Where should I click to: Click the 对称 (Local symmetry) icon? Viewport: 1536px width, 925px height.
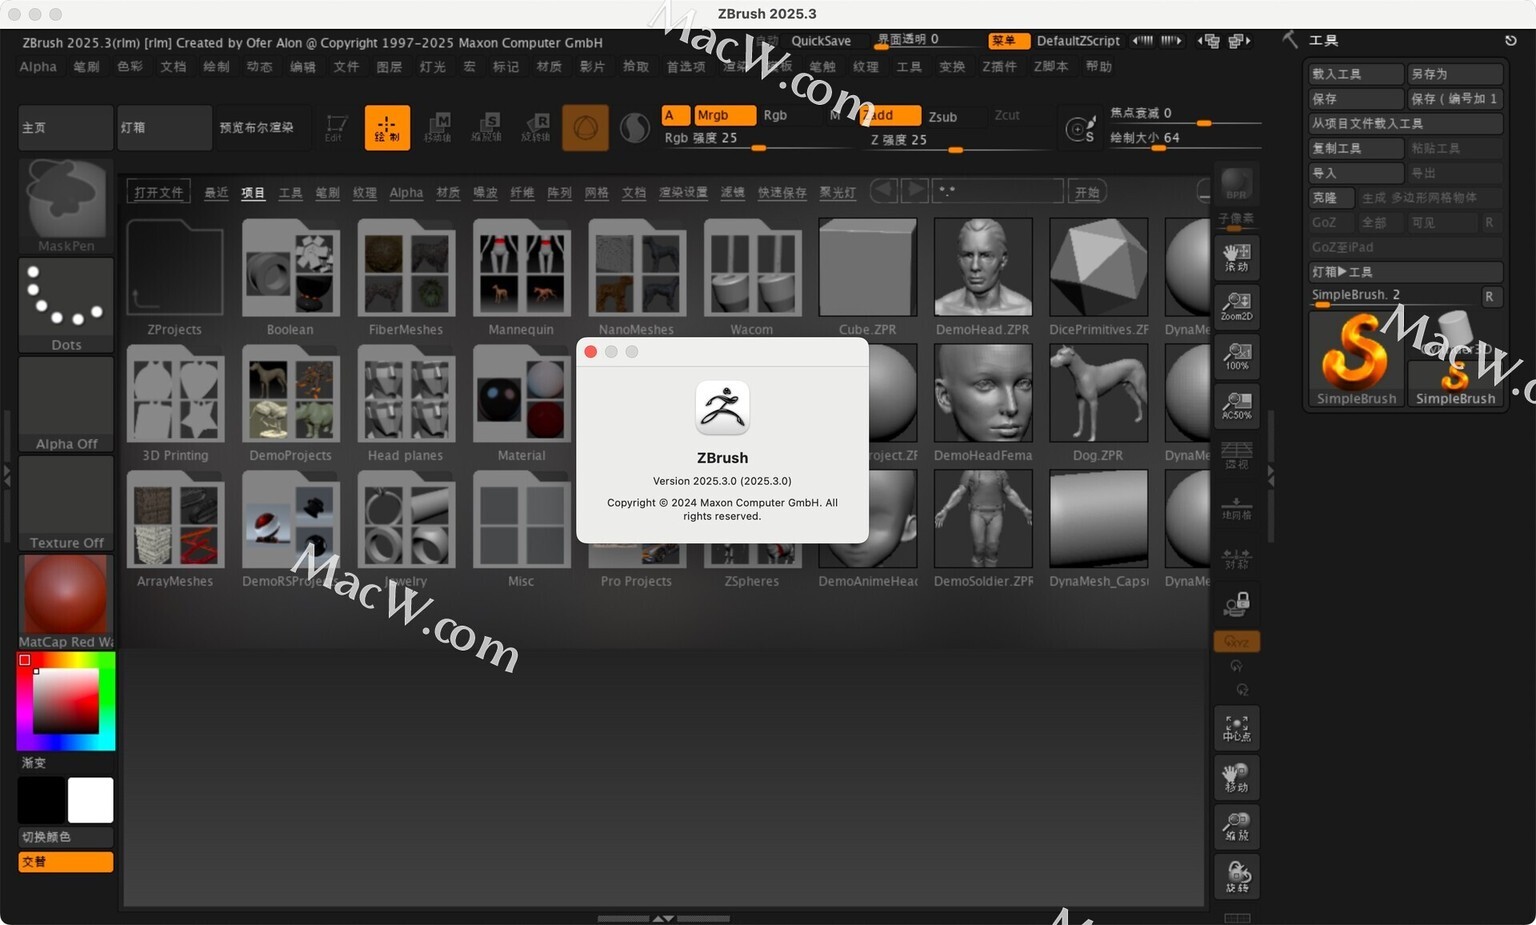click(x=1237, y=557)
